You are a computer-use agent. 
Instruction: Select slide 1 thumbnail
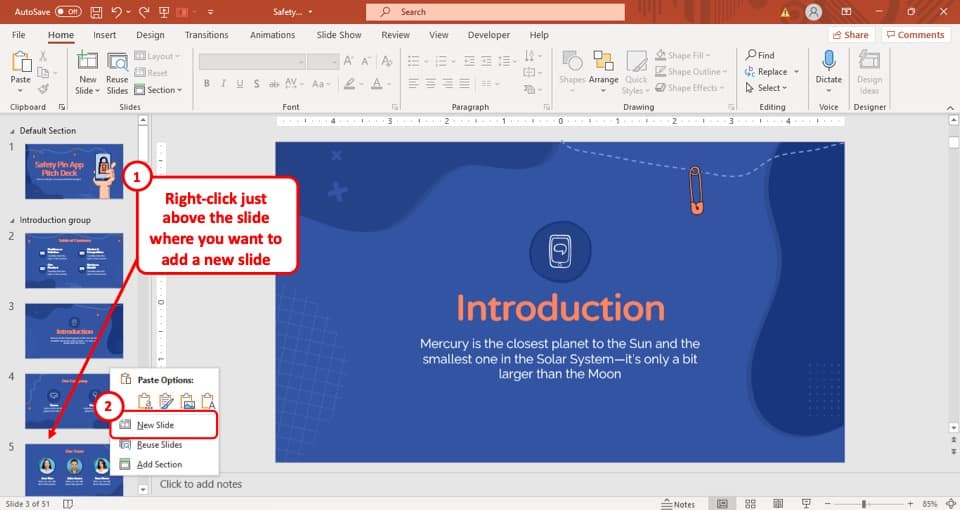(x=74, y=171)
